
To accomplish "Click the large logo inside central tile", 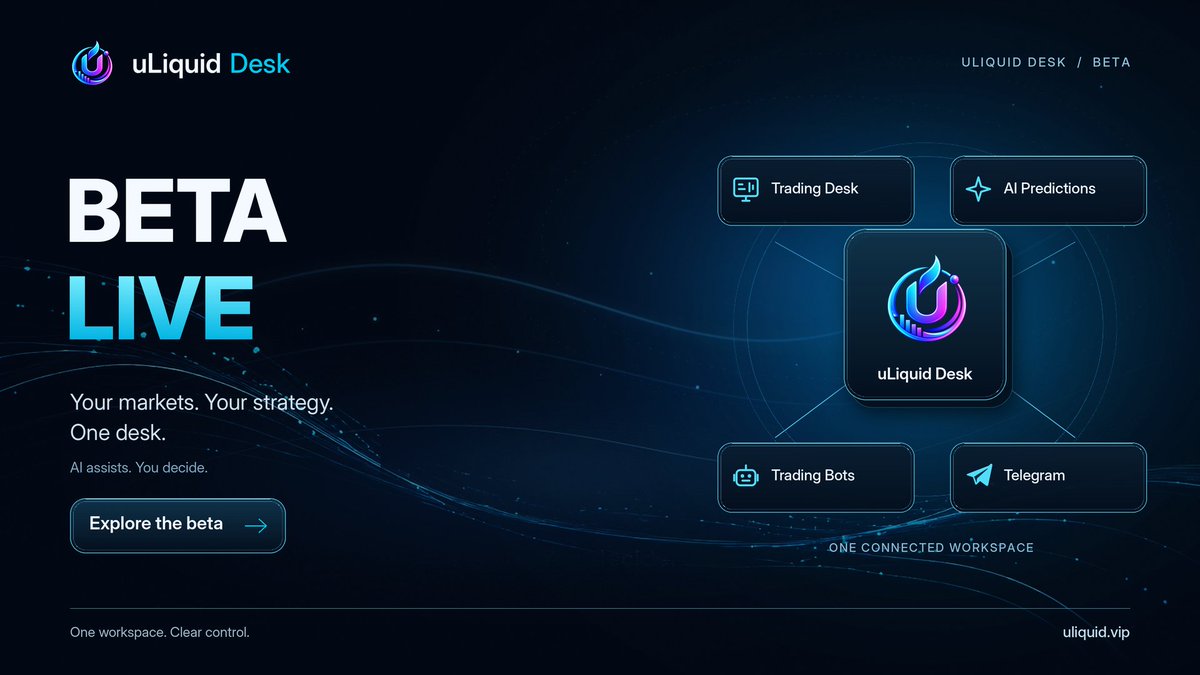I will coord(925,300).
